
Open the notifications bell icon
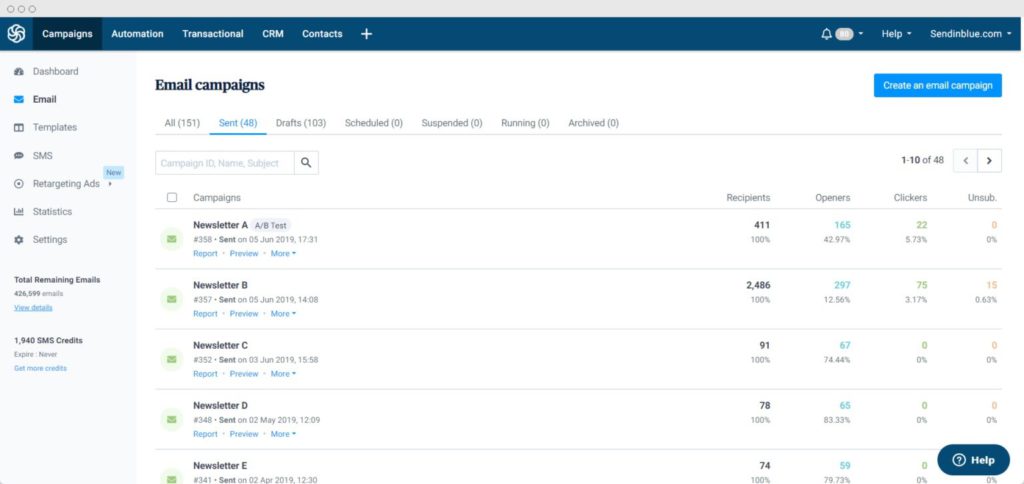coord(826,34)
